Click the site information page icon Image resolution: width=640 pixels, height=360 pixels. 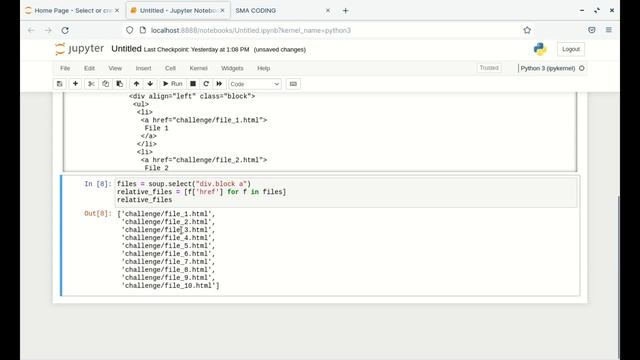(x=143, y=30)
